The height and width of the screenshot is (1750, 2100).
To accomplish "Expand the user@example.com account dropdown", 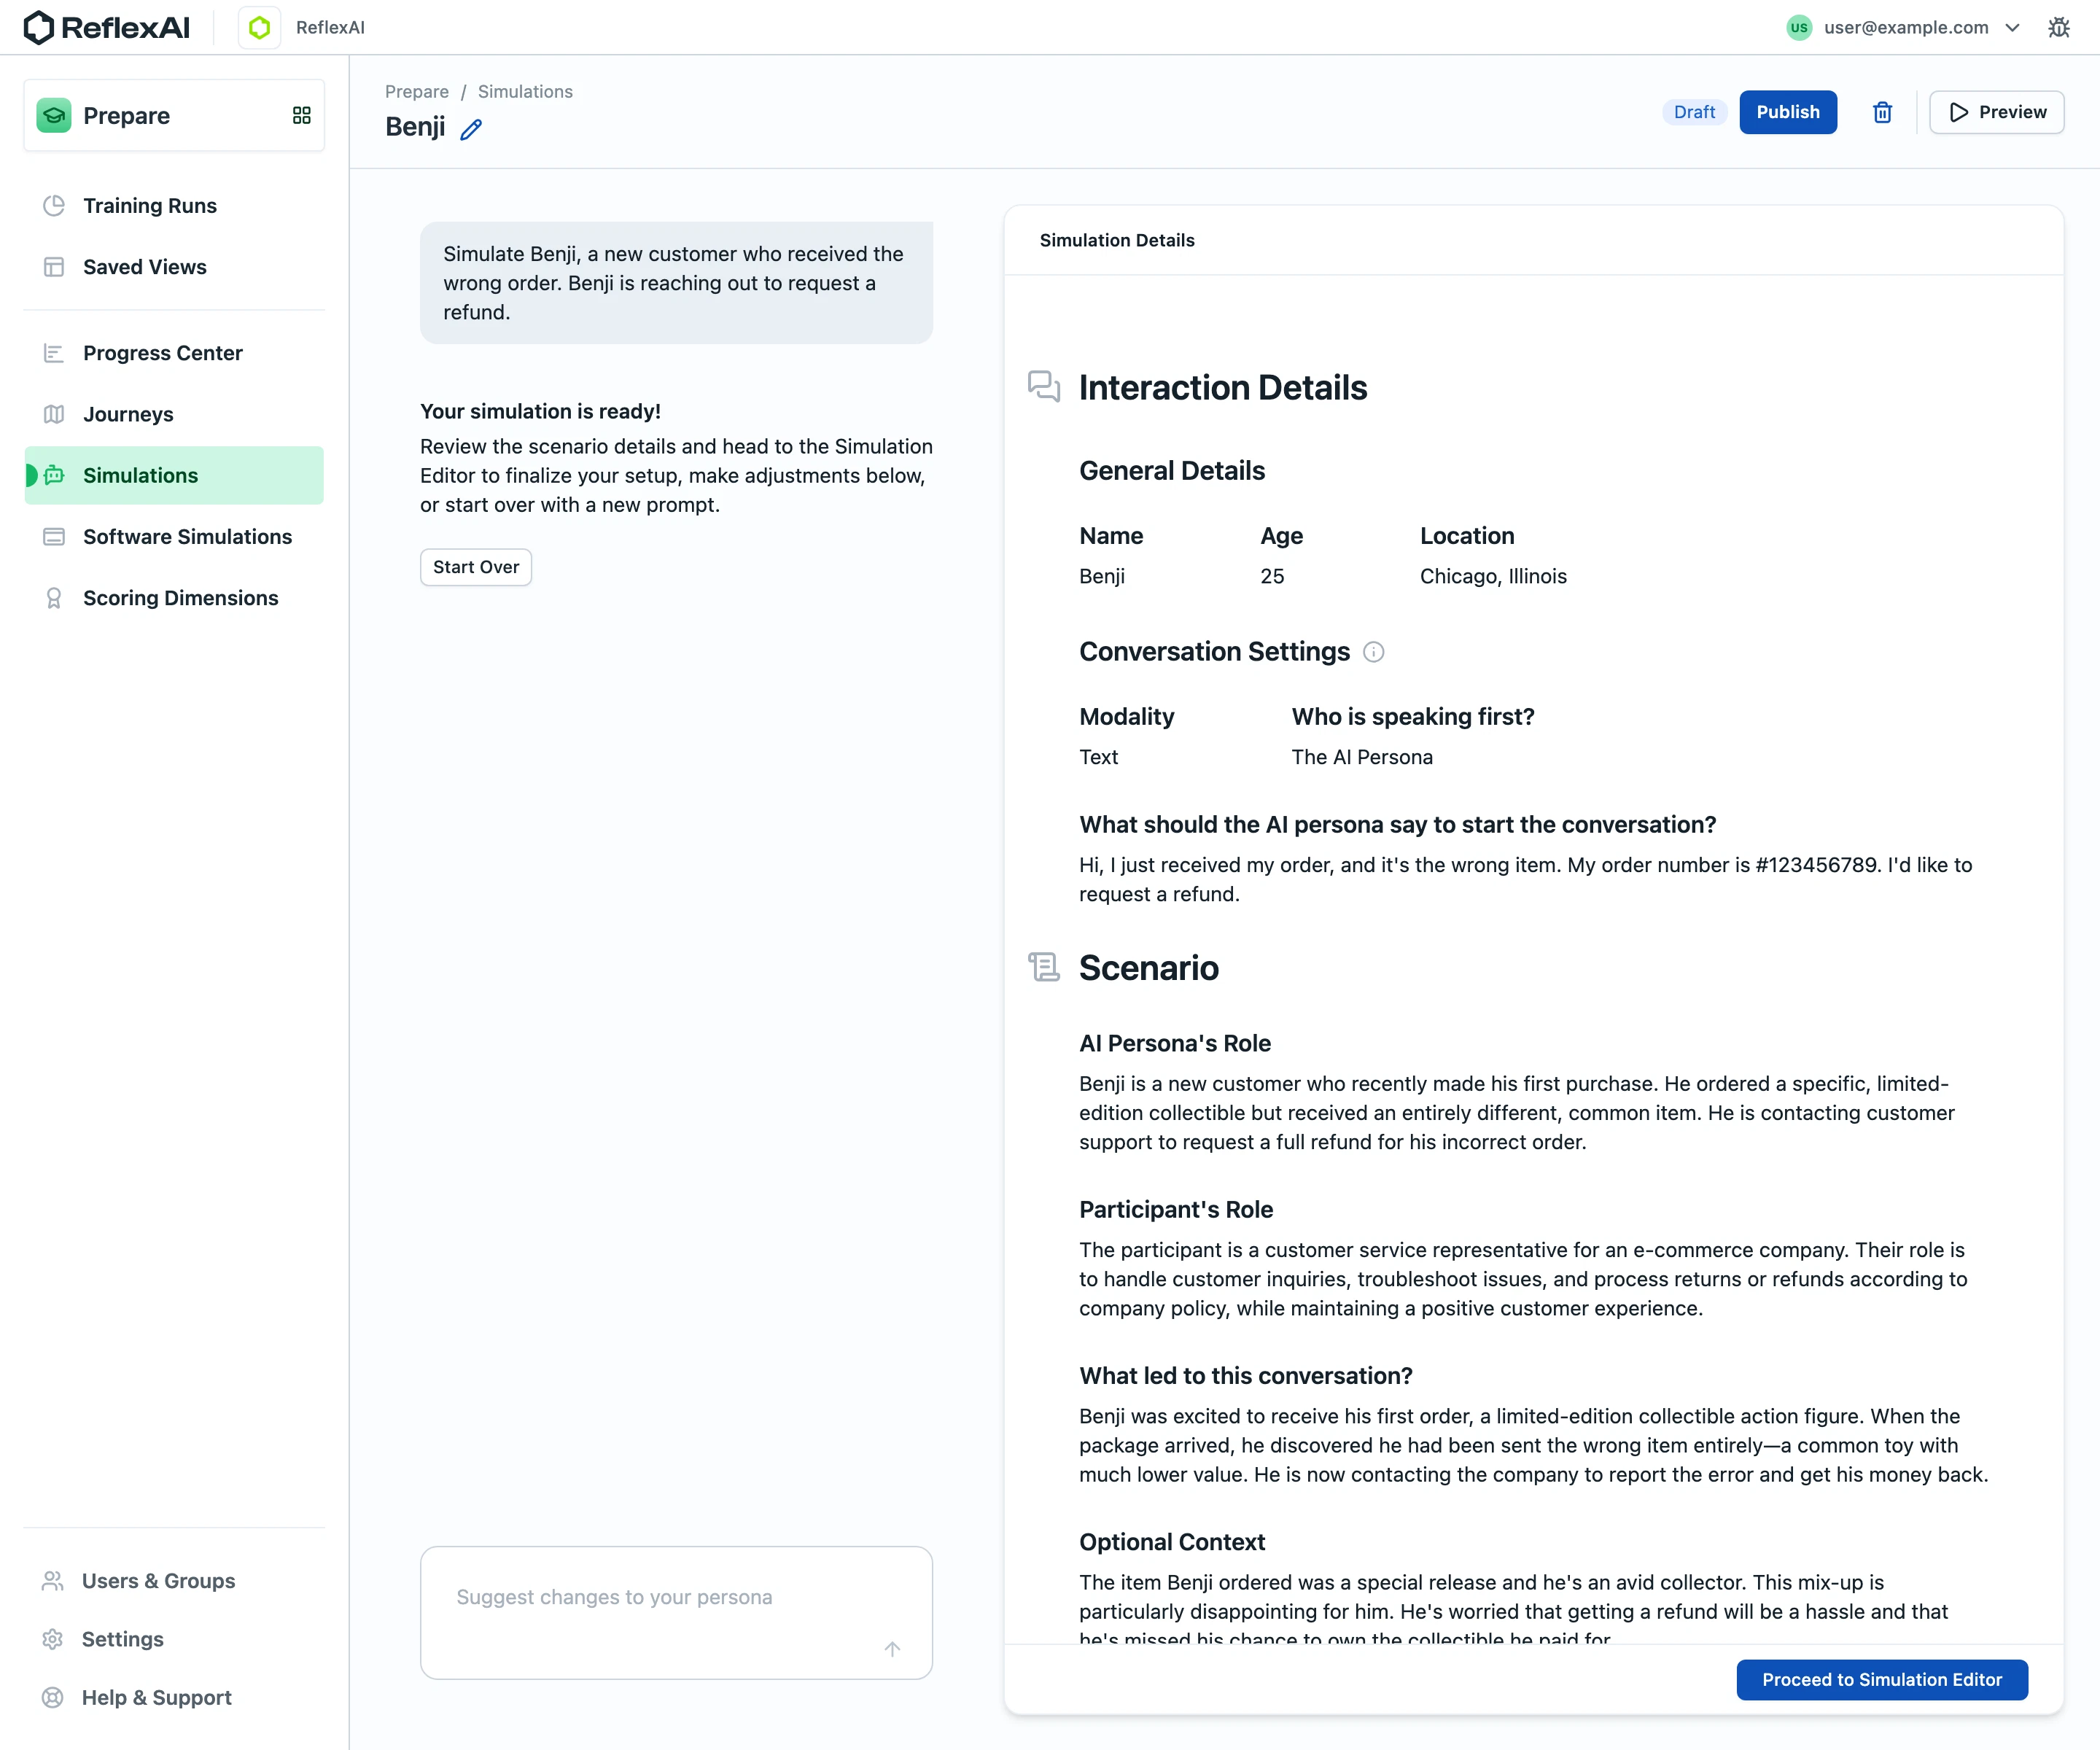I will coord(1904,27).
